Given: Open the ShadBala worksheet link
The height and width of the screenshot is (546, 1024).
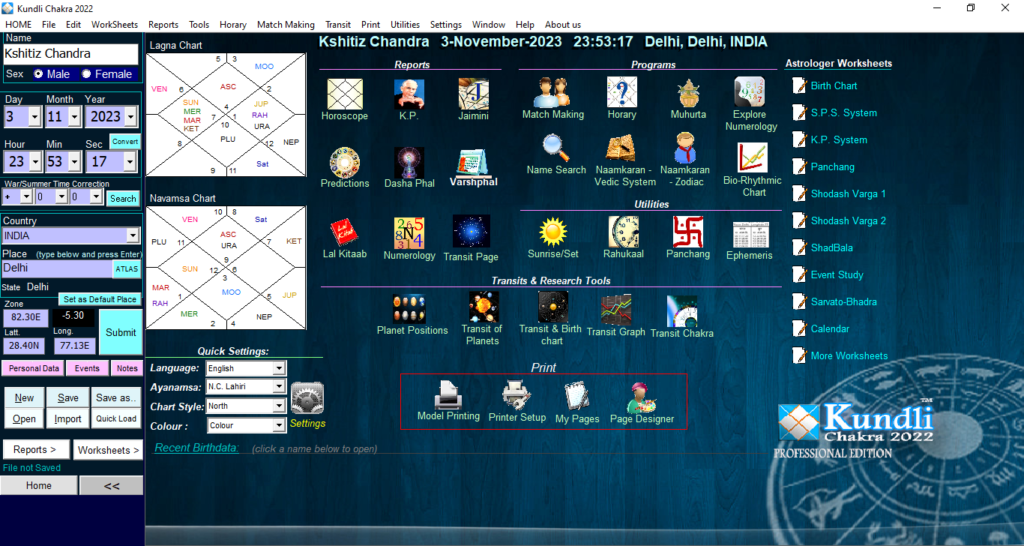Looking at the screenshot, I should [831, 248].
